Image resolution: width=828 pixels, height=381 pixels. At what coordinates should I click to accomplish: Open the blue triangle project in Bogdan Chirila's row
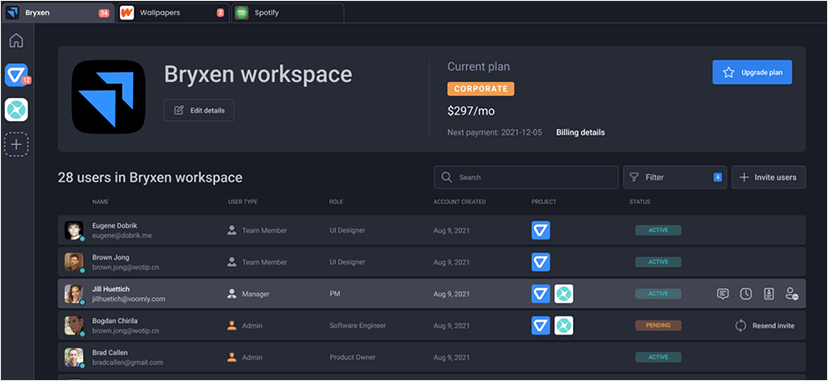click(541, 326)
